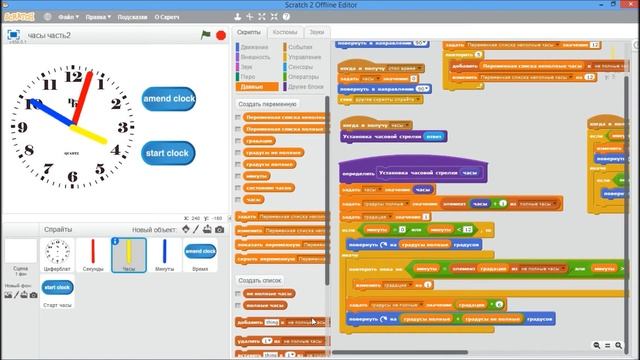The width and height of the screenshot is (640, 360).
Task: Paint a new backdrop brush icon
Action: [x=16, y=295]
